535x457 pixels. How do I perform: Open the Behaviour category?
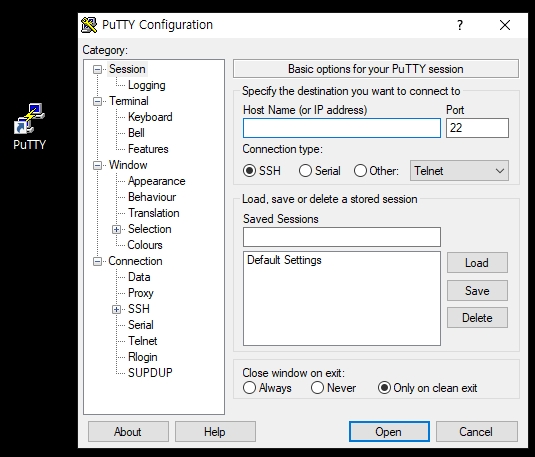pyautogui.click(x=152, y=197)
